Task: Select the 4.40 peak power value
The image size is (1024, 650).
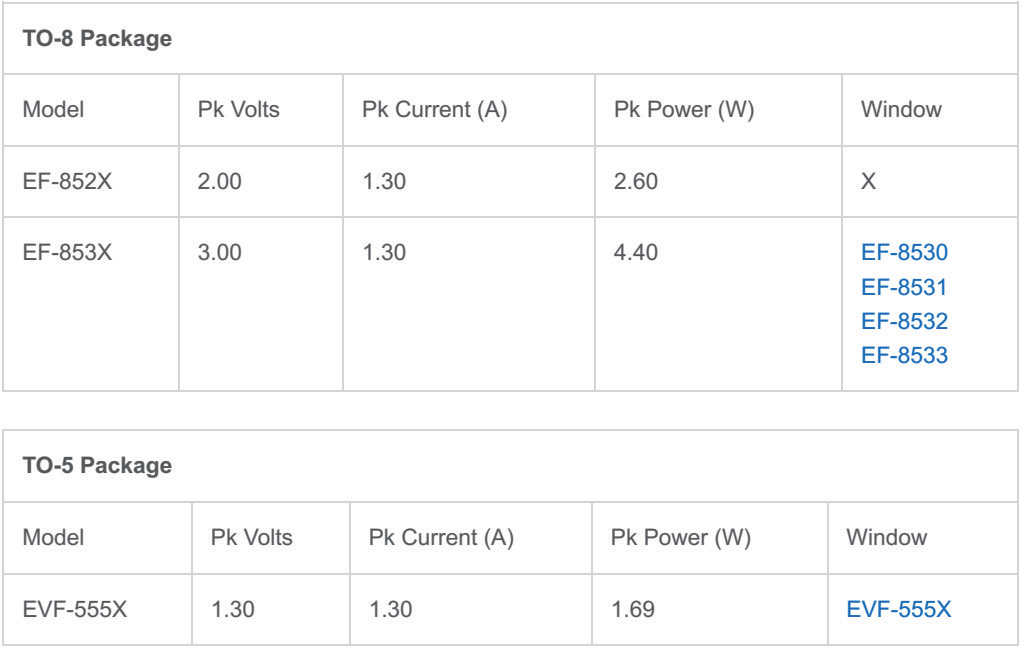Action: (636, 253)
